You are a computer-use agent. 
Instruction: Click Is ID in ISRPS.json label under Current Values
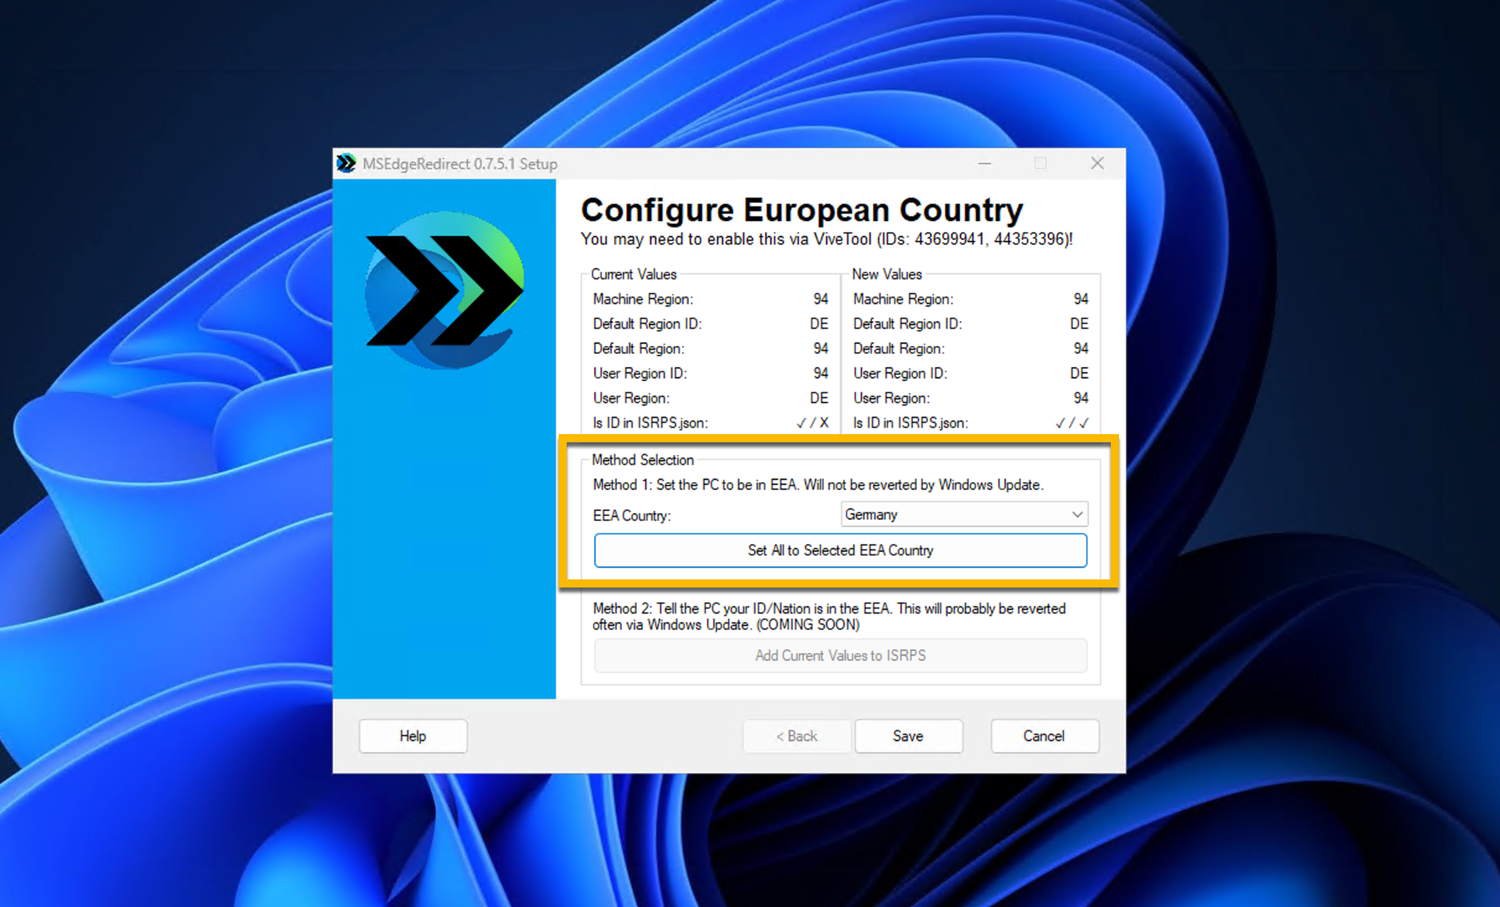(650, 423)
